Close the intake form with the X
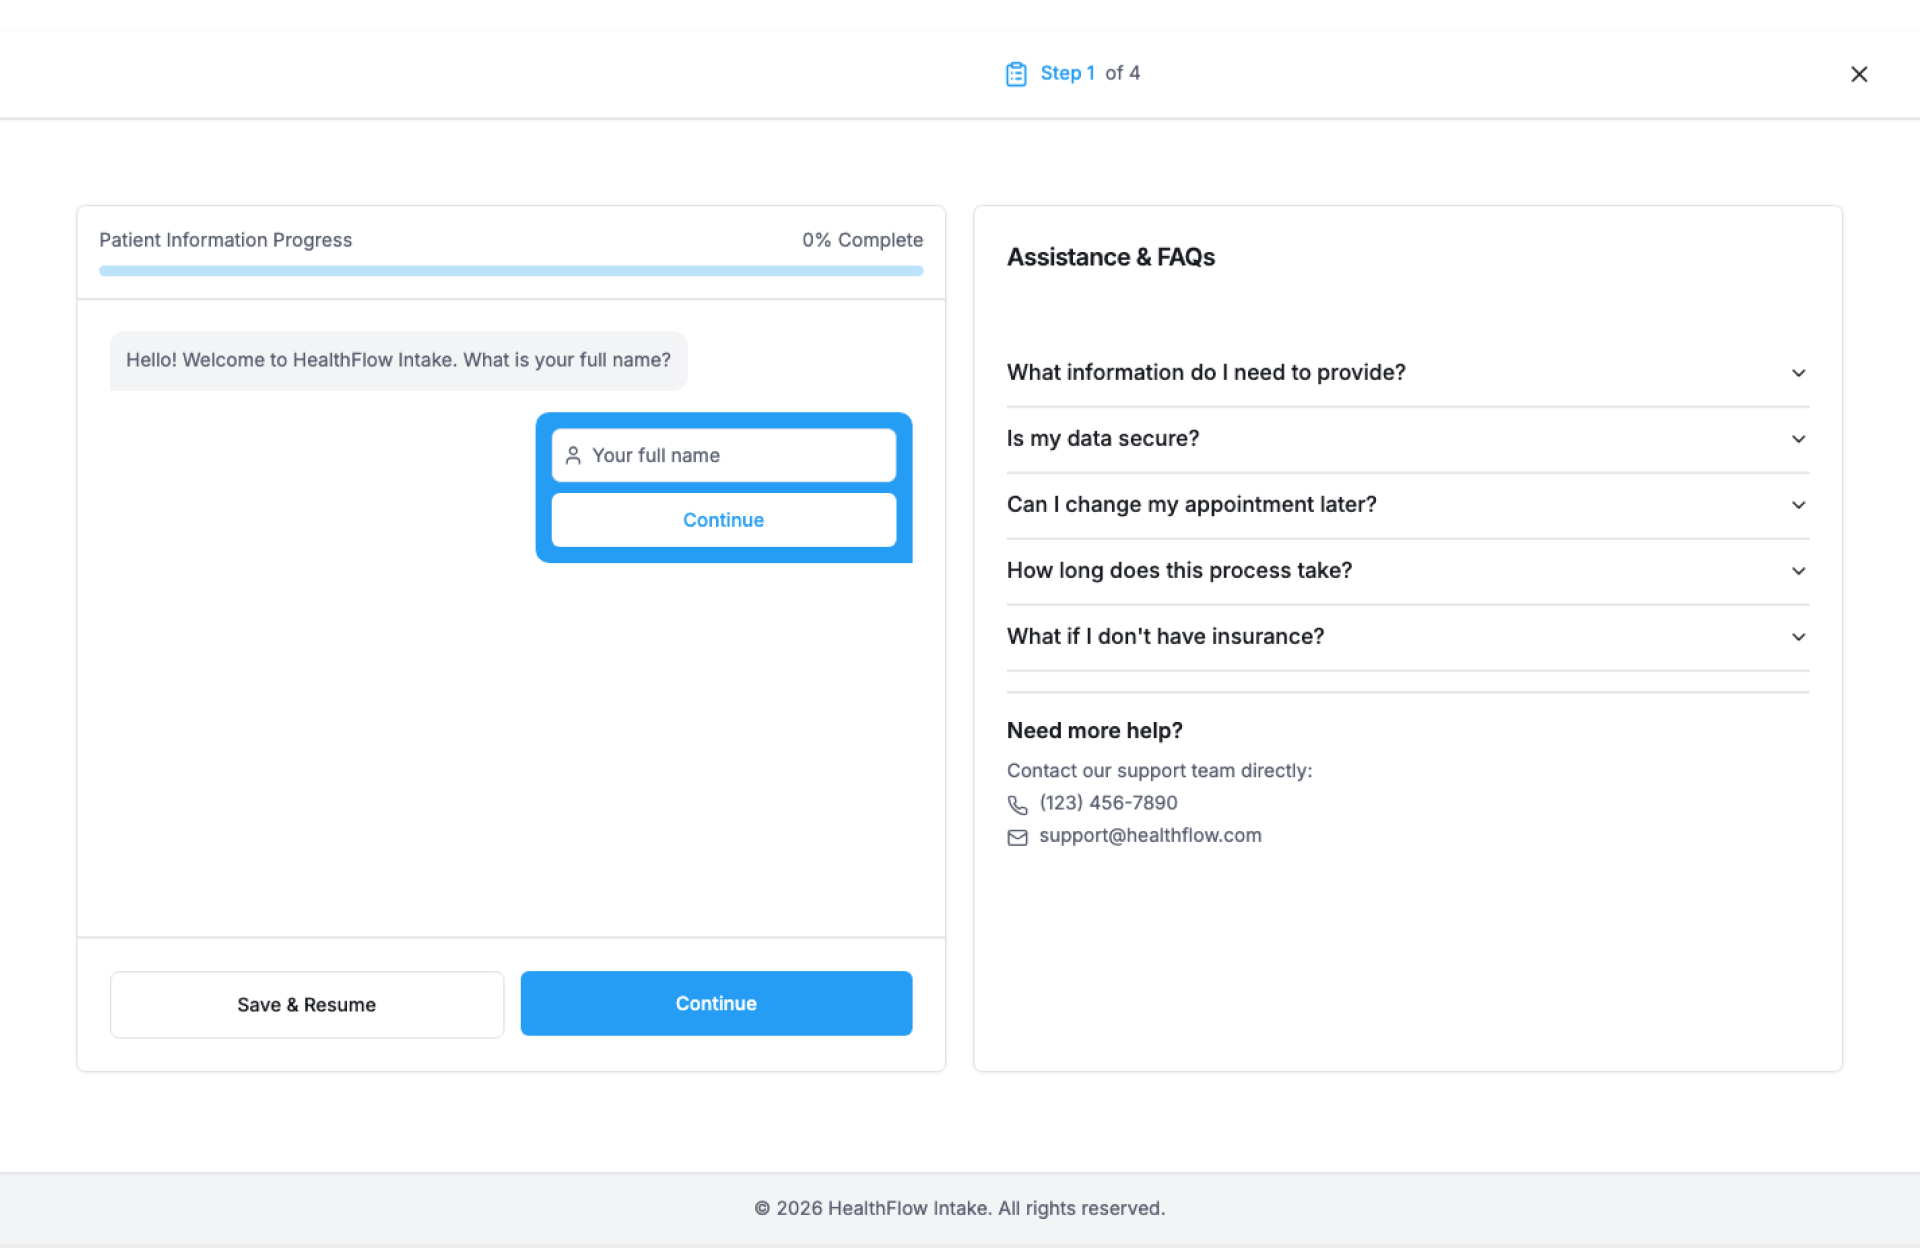 pyautogui.click(x=1859, y=74)
